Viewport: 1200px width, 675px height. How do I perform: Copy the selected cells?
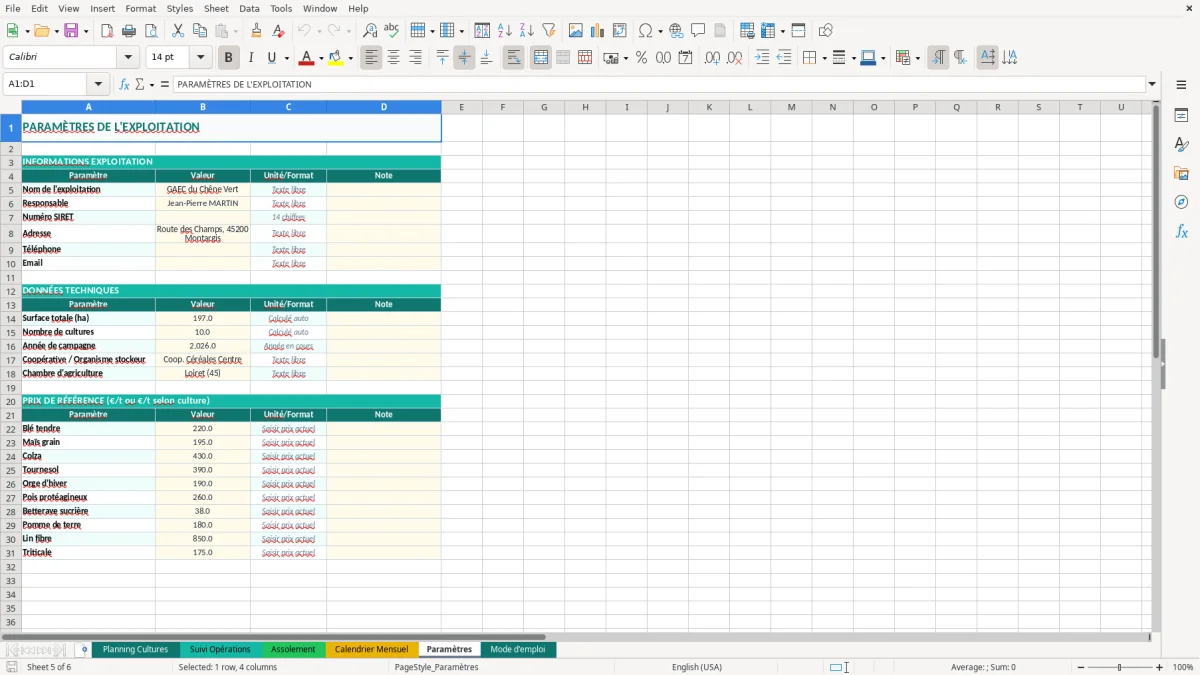pyautogui.click(x=199, y=31)
